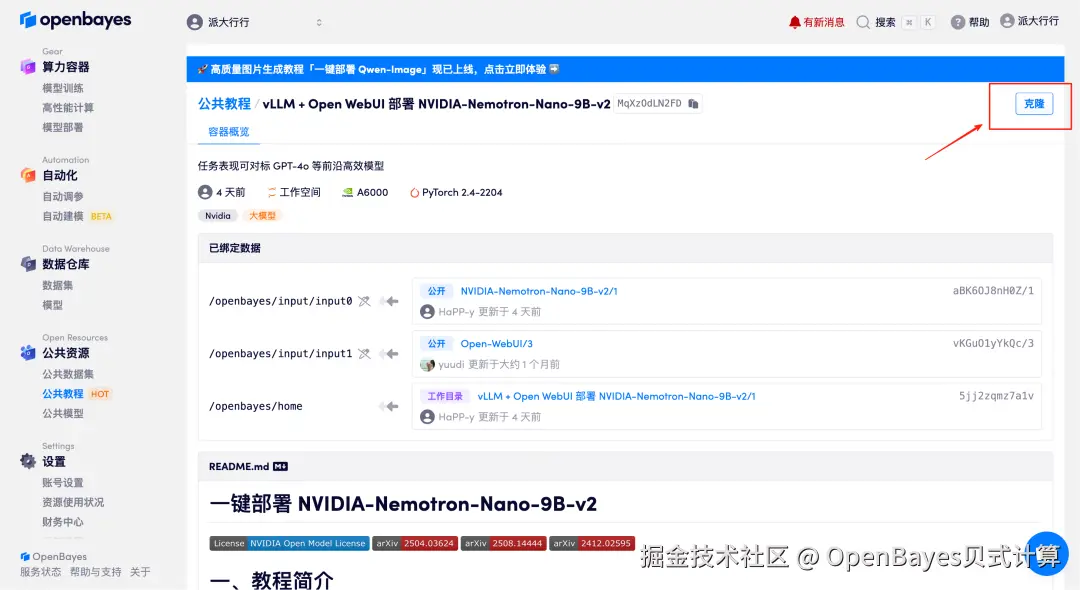Click the dataset ID aBK60J8nH0Z/1

(993, 291)
